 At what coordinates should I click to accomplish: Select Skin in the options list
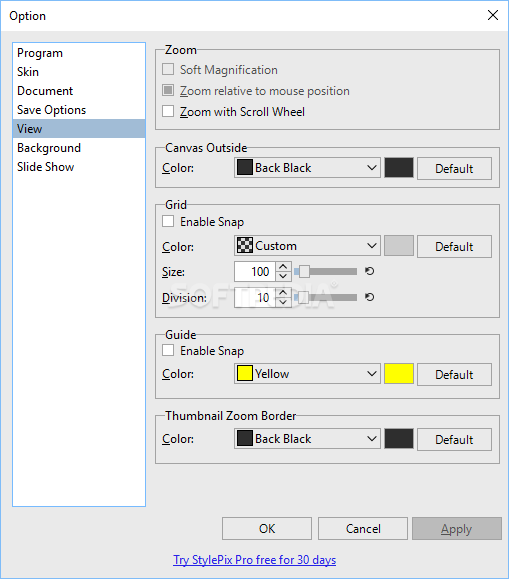click(79, 72)
